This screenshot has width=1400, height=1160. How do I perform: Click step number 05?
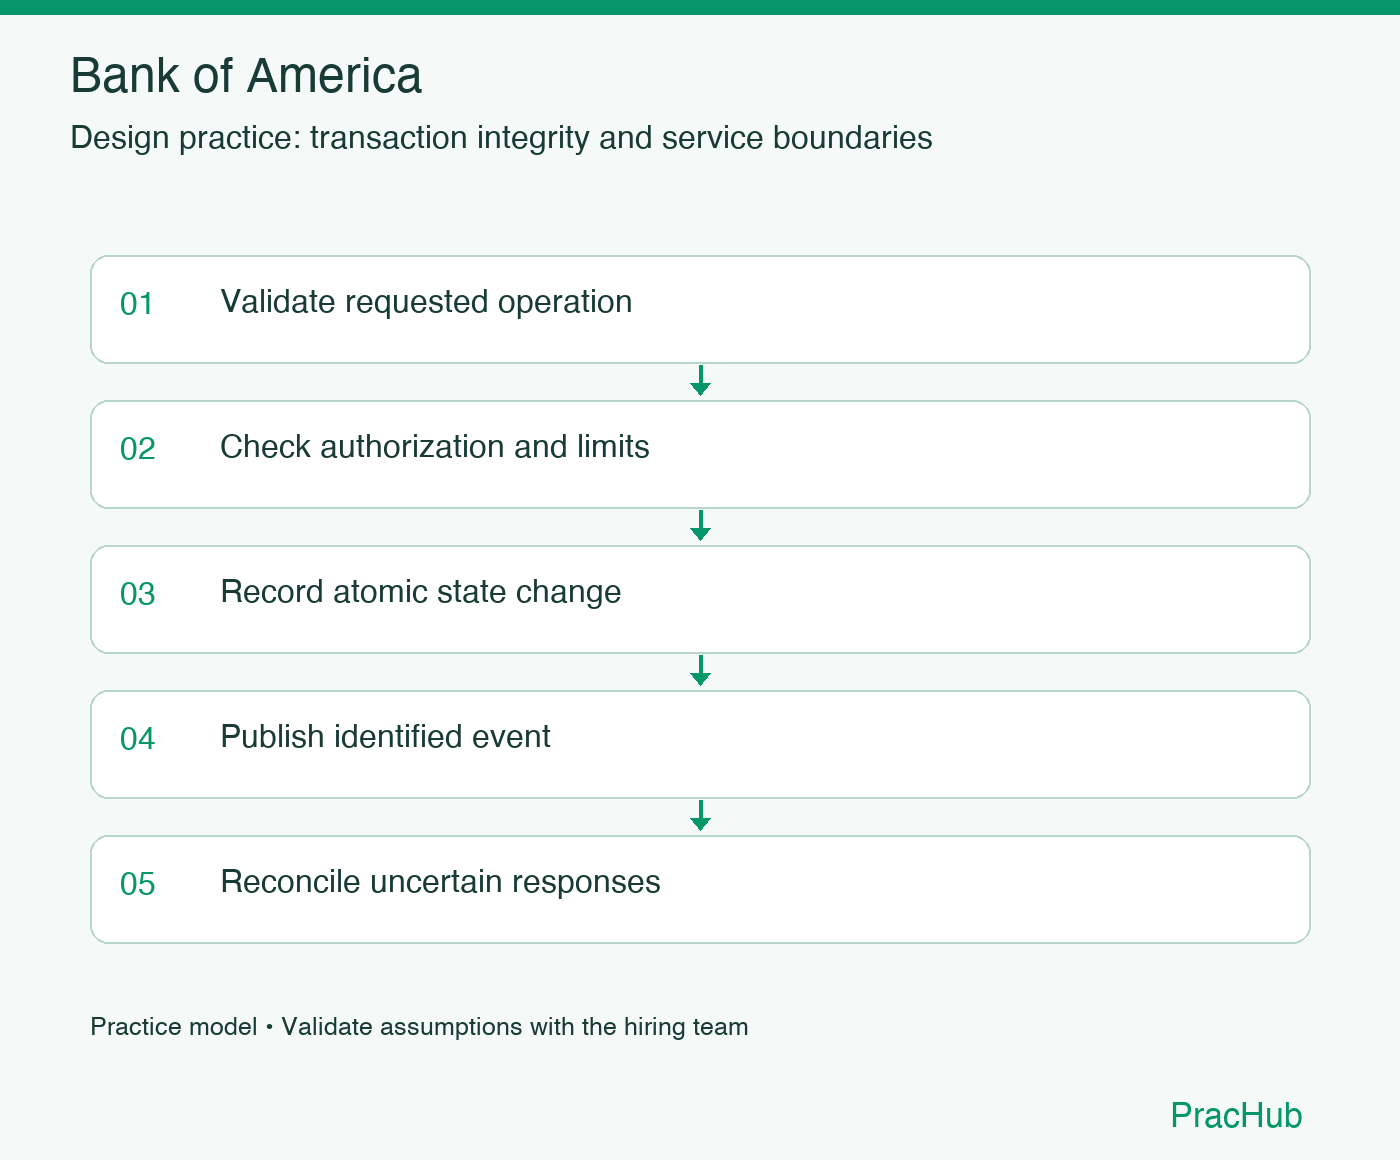137,884
